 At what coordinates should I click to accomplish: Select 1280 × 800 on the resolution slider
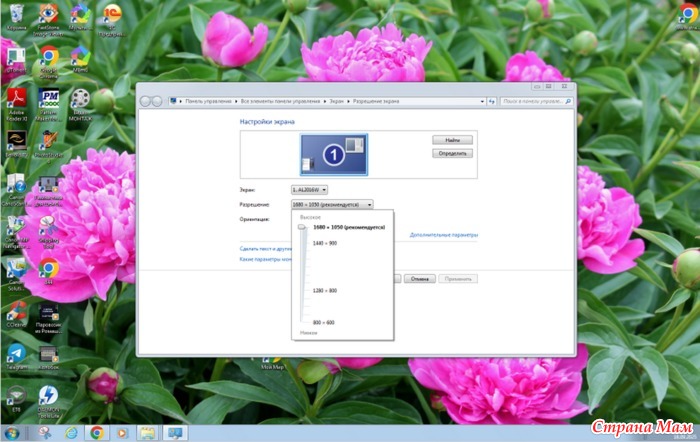[x=325, y=290]
